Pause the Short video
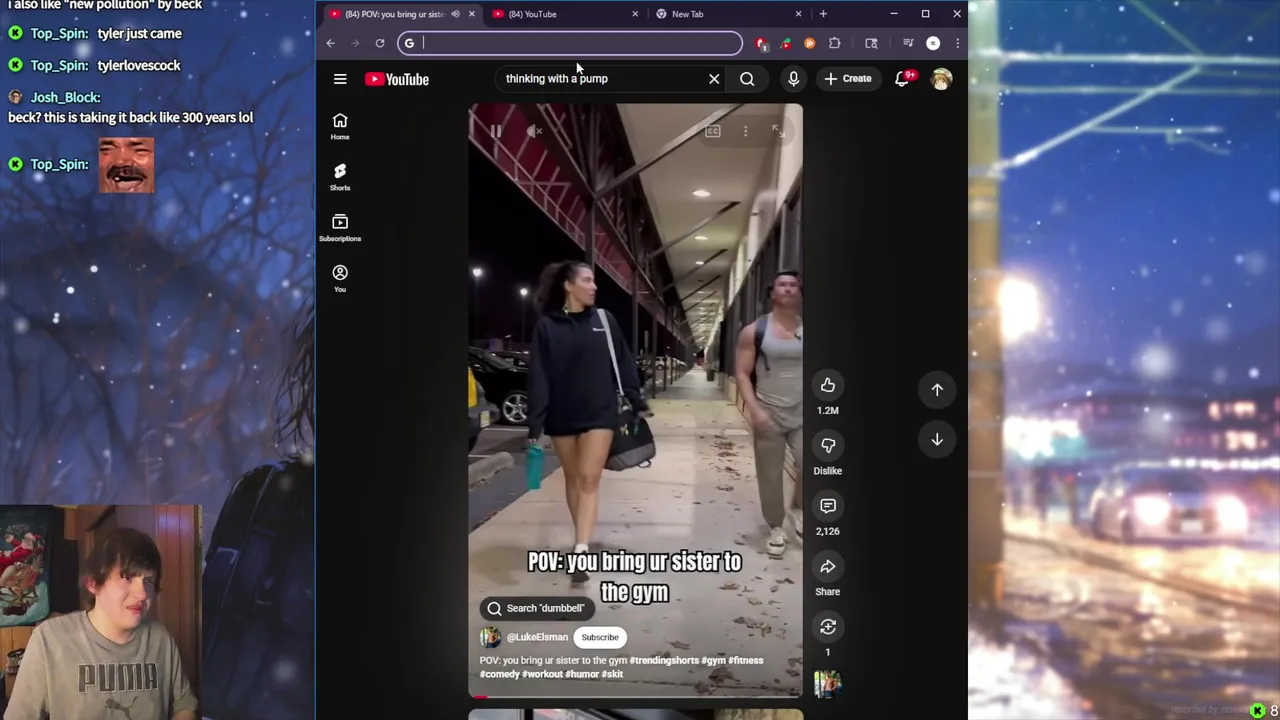1280x720 pixels. tap(496, 131)
